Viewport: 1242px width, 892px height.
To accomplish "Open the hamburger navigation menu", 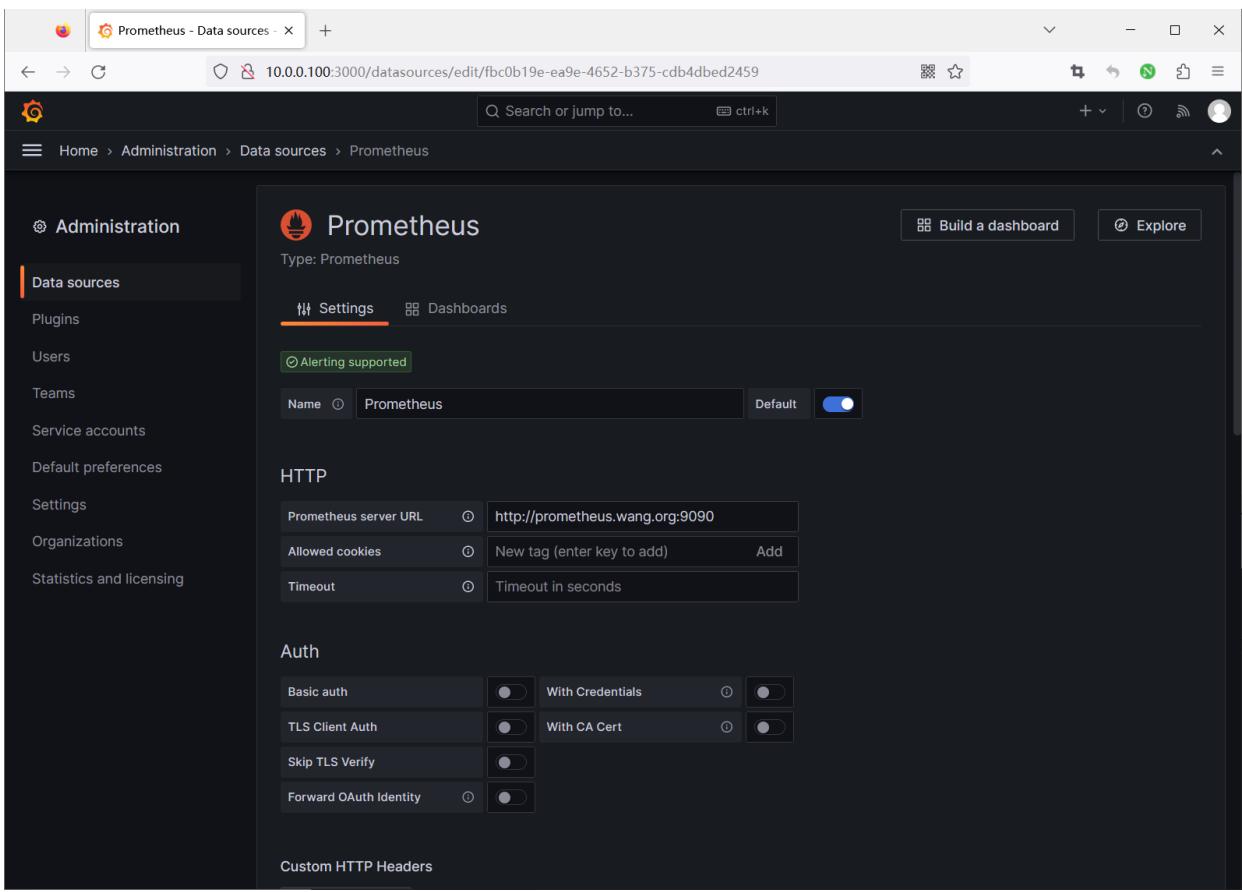I will point(32,150).
